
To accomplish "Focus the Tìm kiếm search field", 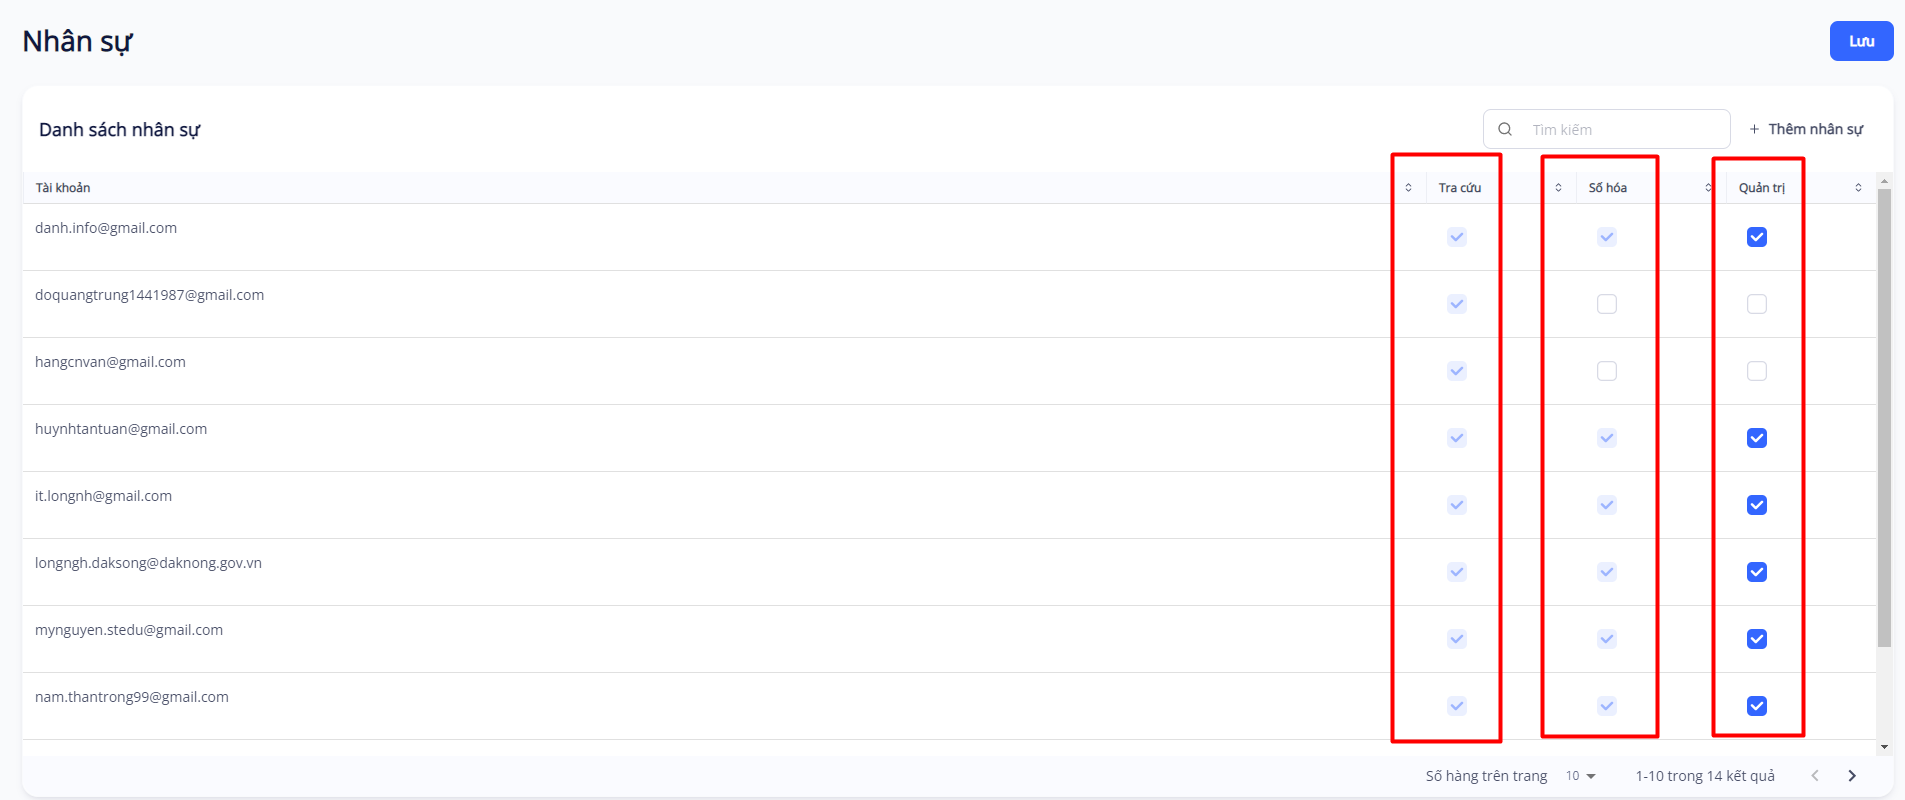I will click(1625, 129).
